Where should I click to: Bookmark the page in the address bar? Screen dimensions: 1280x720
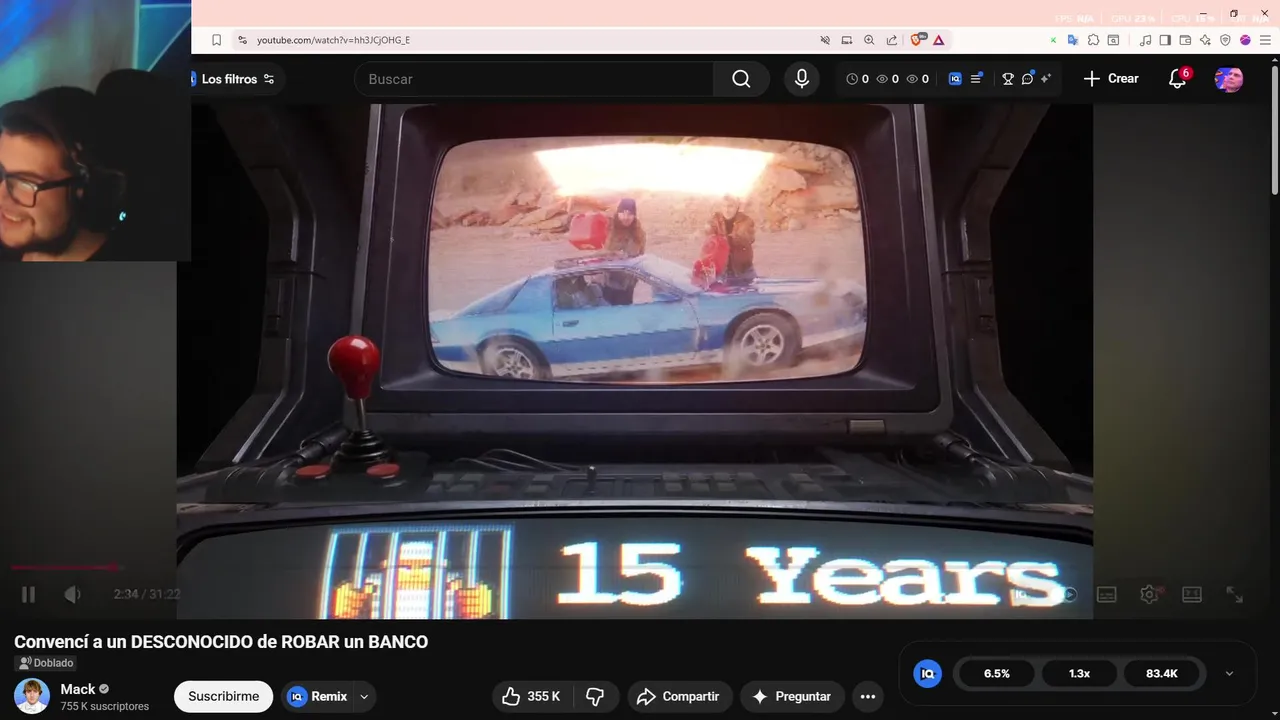click(x=216, y=40)
